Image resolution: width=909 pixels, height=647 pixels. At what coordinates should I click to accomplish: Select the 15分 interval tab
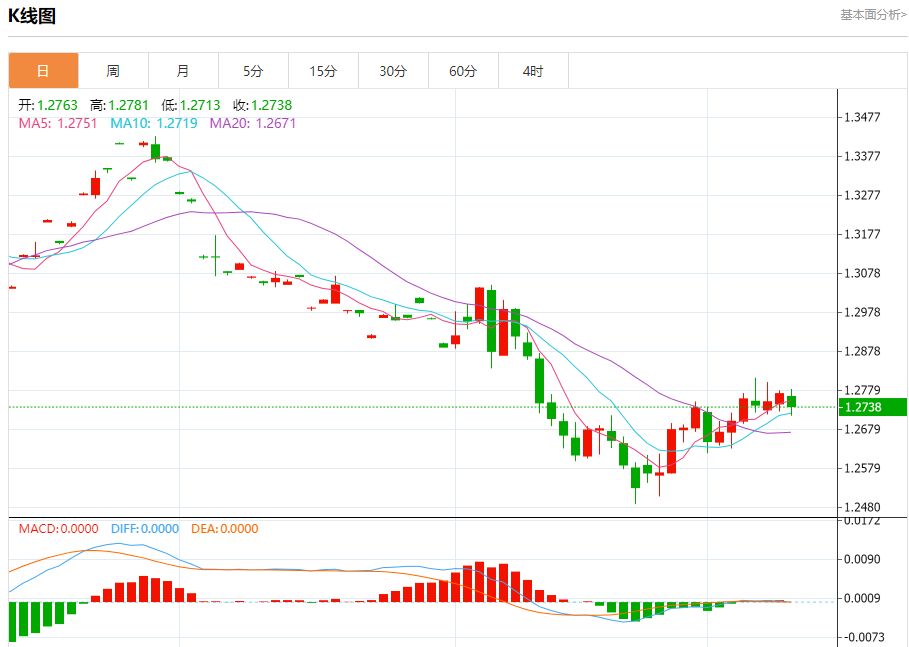click(x=323, y=71)
